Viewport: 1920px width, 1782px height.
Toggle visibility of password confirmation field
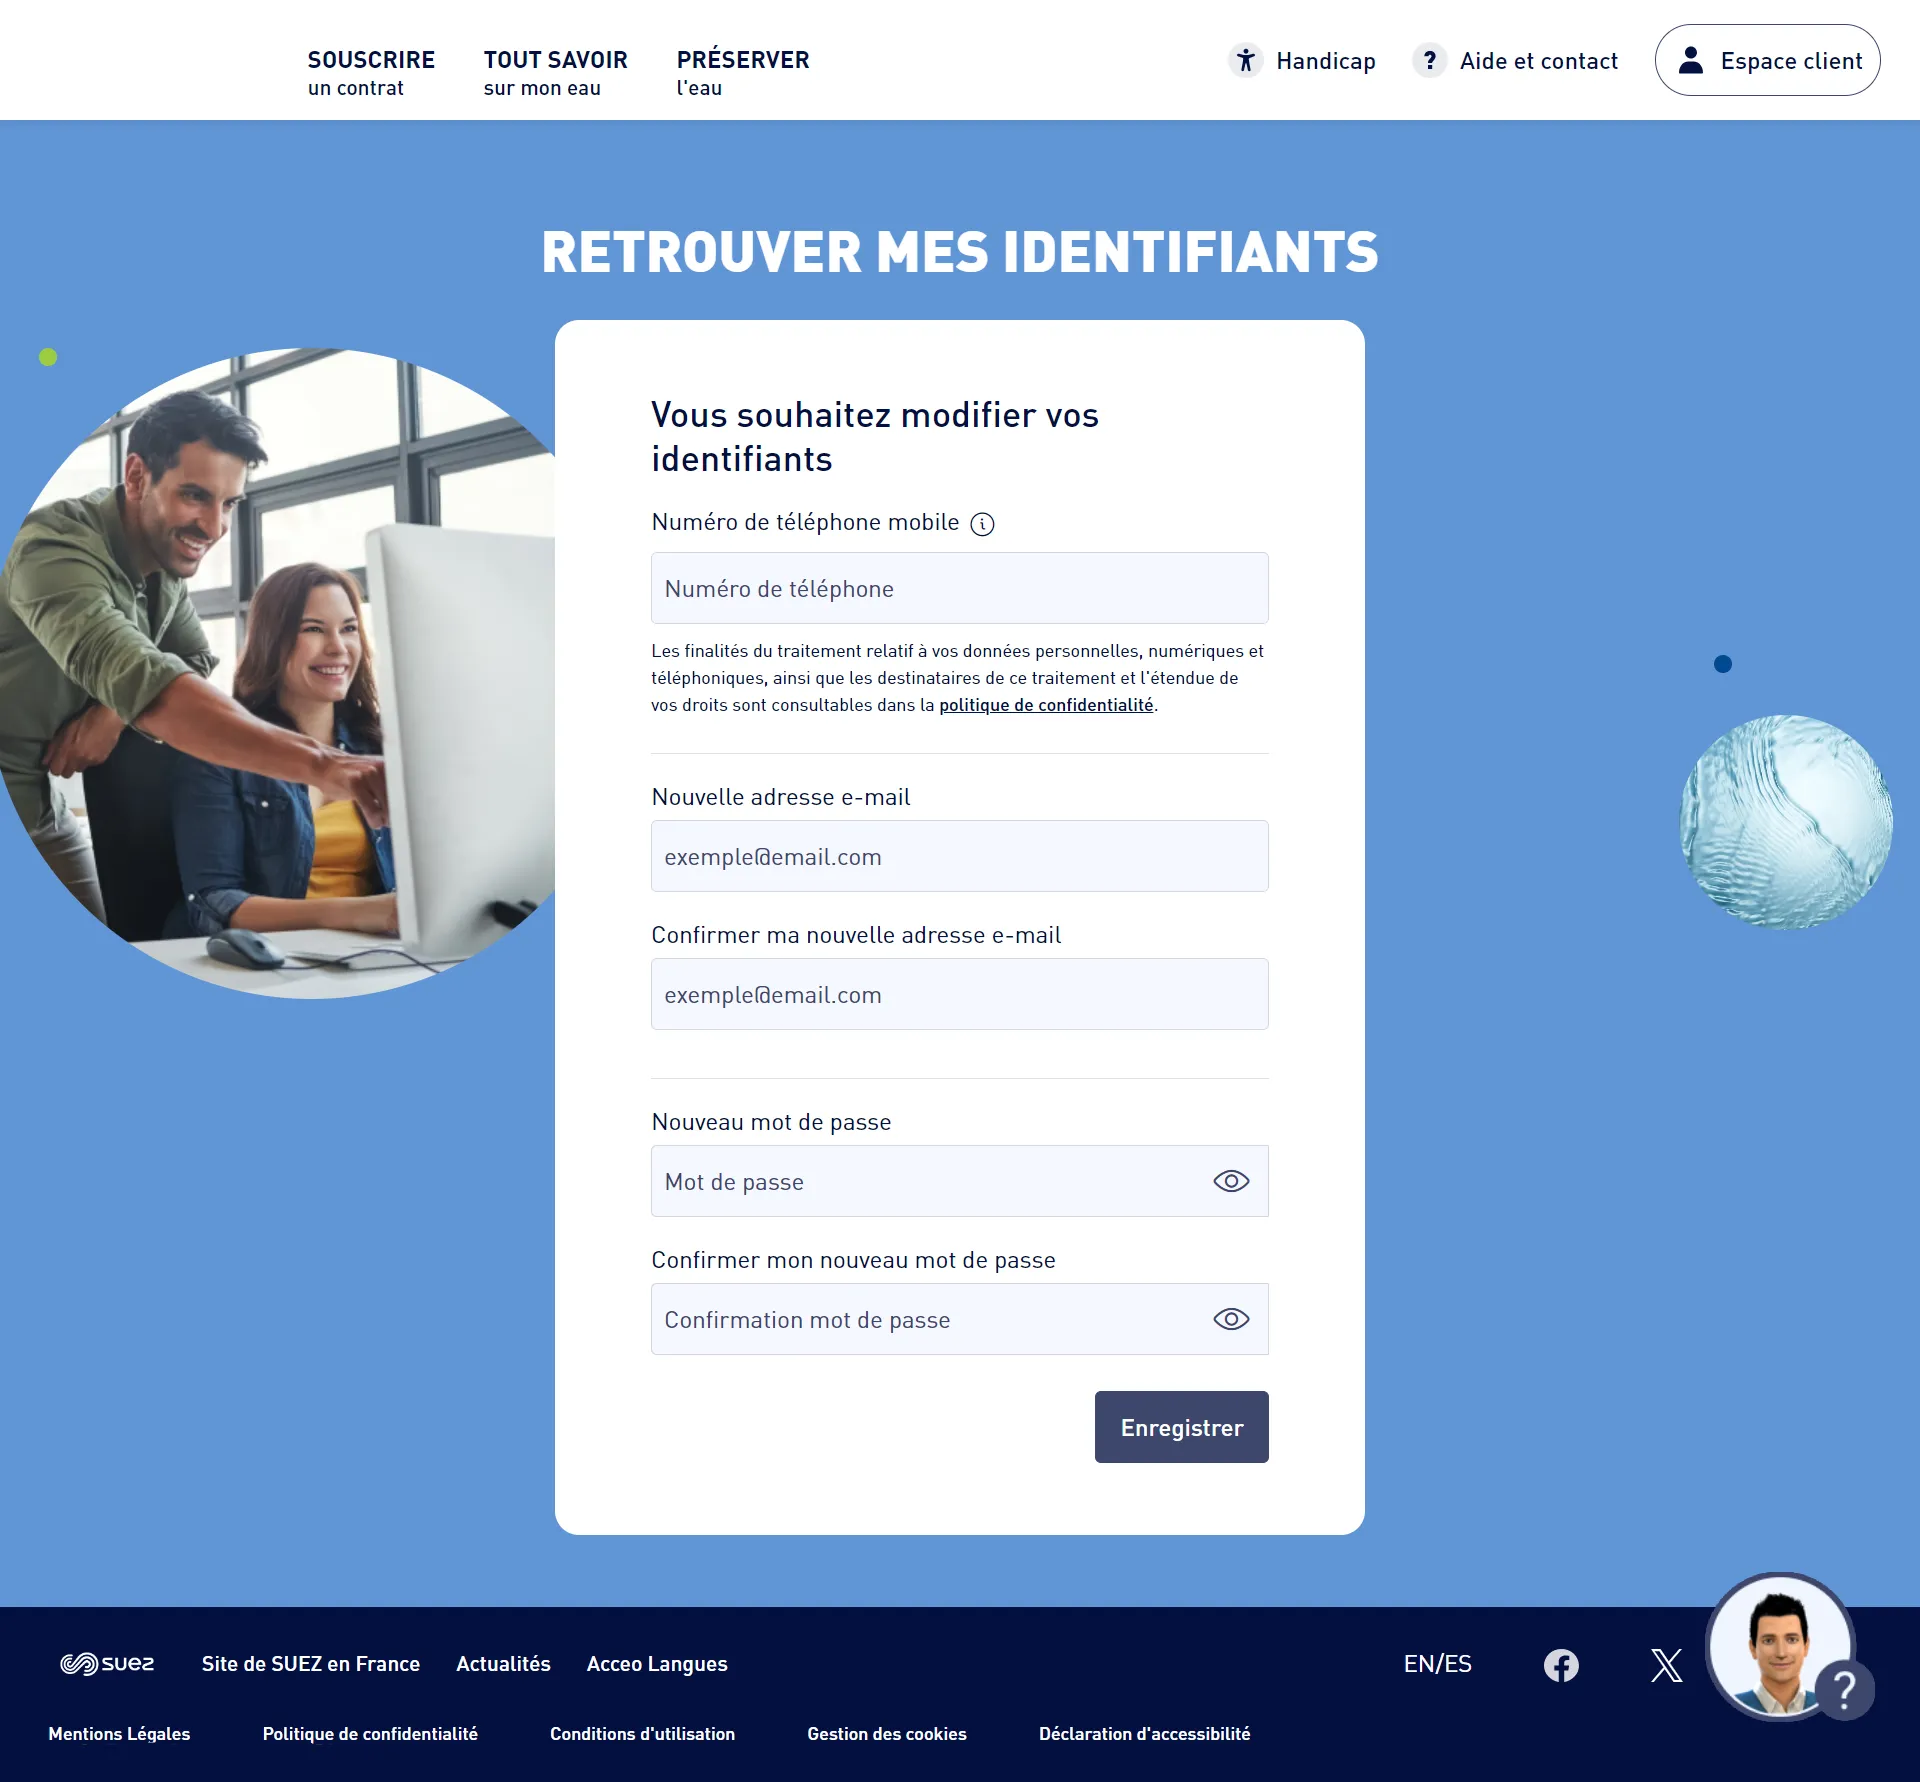click(x=1231, y=1319)
